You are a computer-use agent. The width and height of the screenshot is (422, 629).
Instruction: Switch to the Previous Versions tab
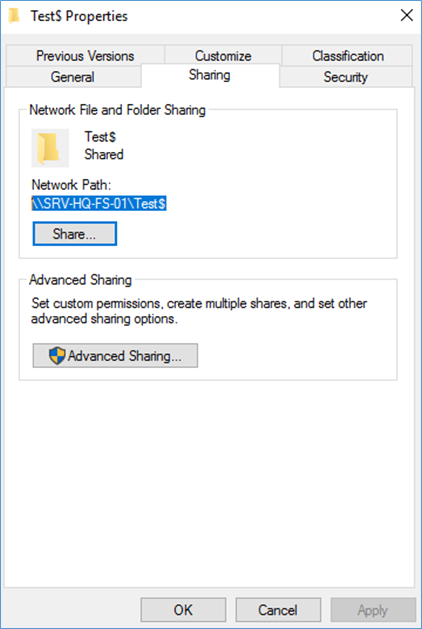(85, 56)
